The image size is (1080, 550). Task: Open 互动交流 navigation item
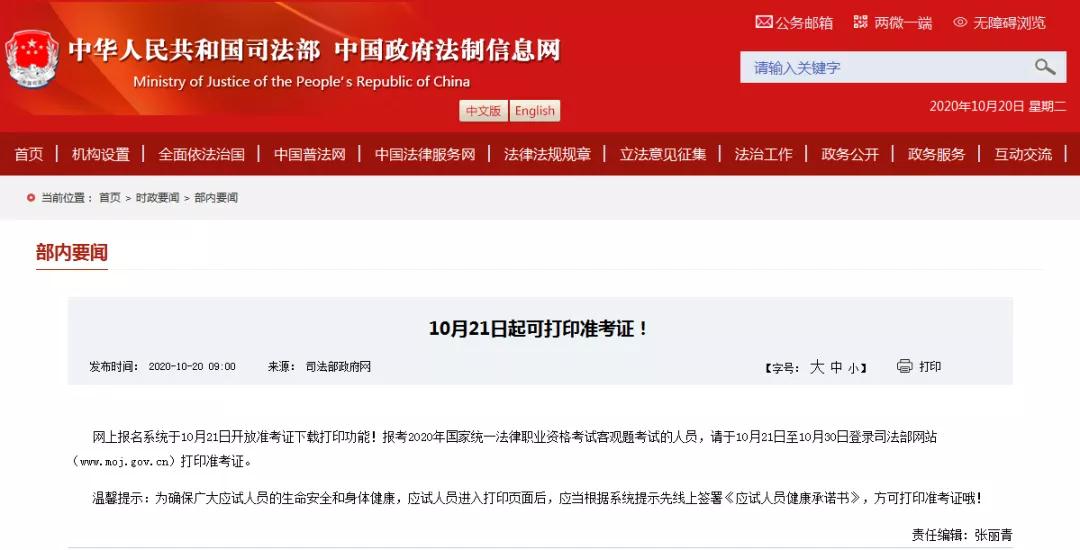pos(1023,154)
